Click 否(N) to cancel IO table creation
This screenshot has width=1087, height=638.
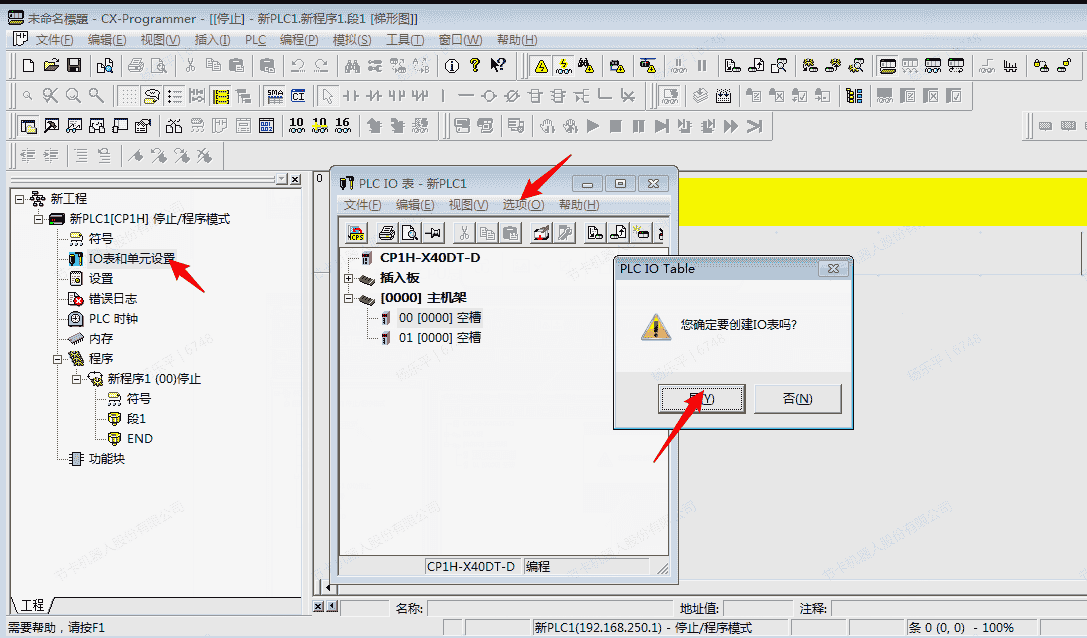pos(797,398)
